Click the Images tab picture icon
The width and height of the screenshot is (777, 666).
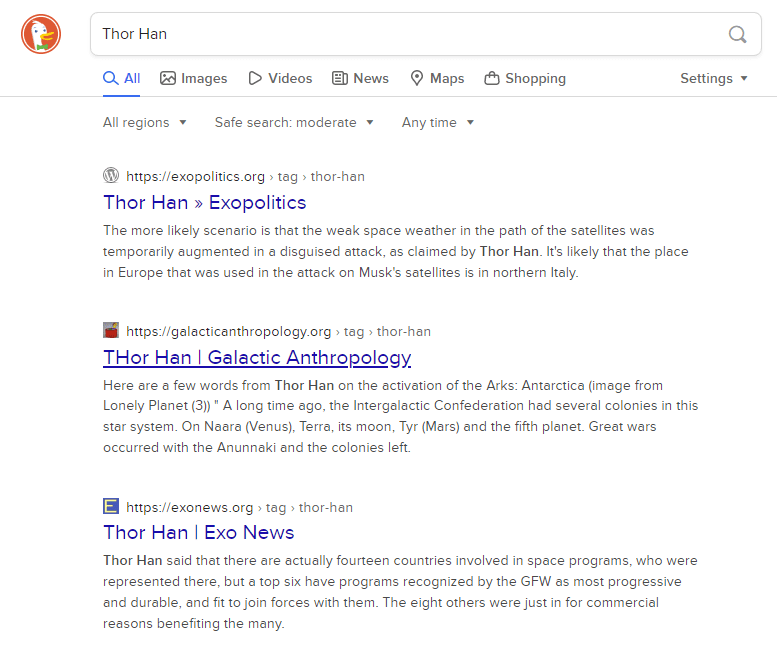(x=168, y=78)
